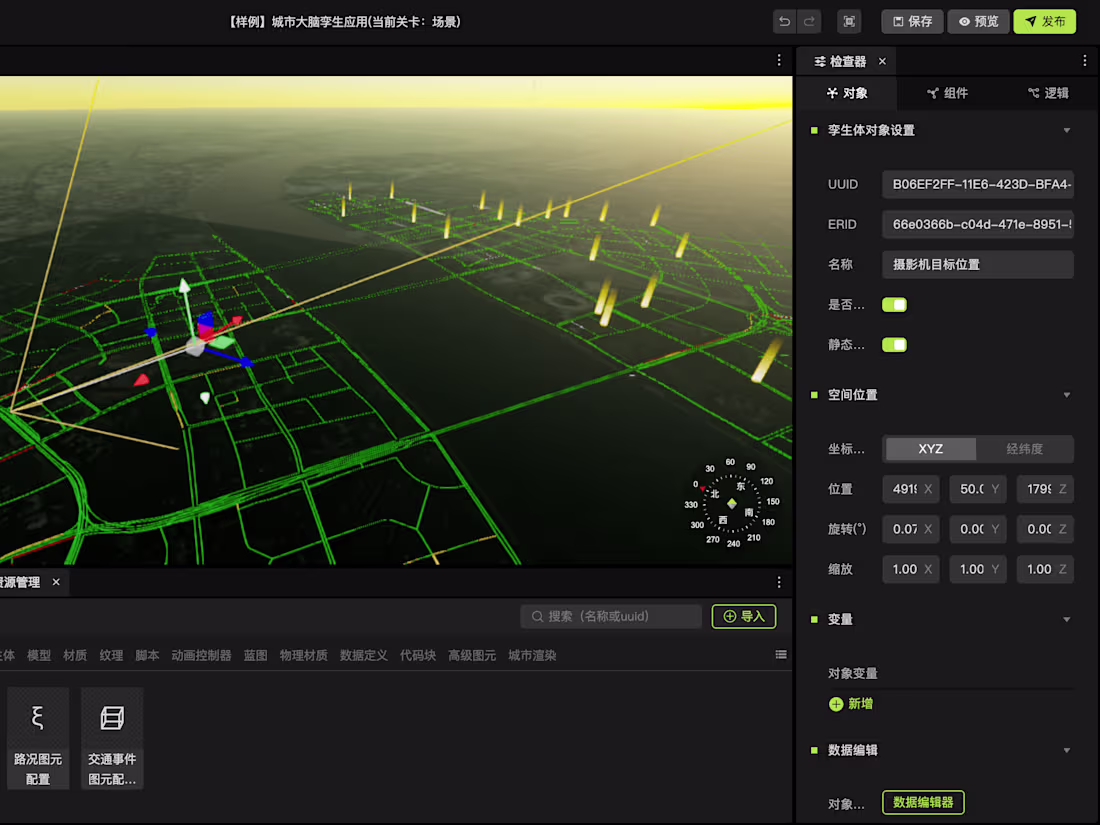Expand the 变量 section options
The width and height of the screenshot is (1100, 825).
click(x=1067, y=618)
